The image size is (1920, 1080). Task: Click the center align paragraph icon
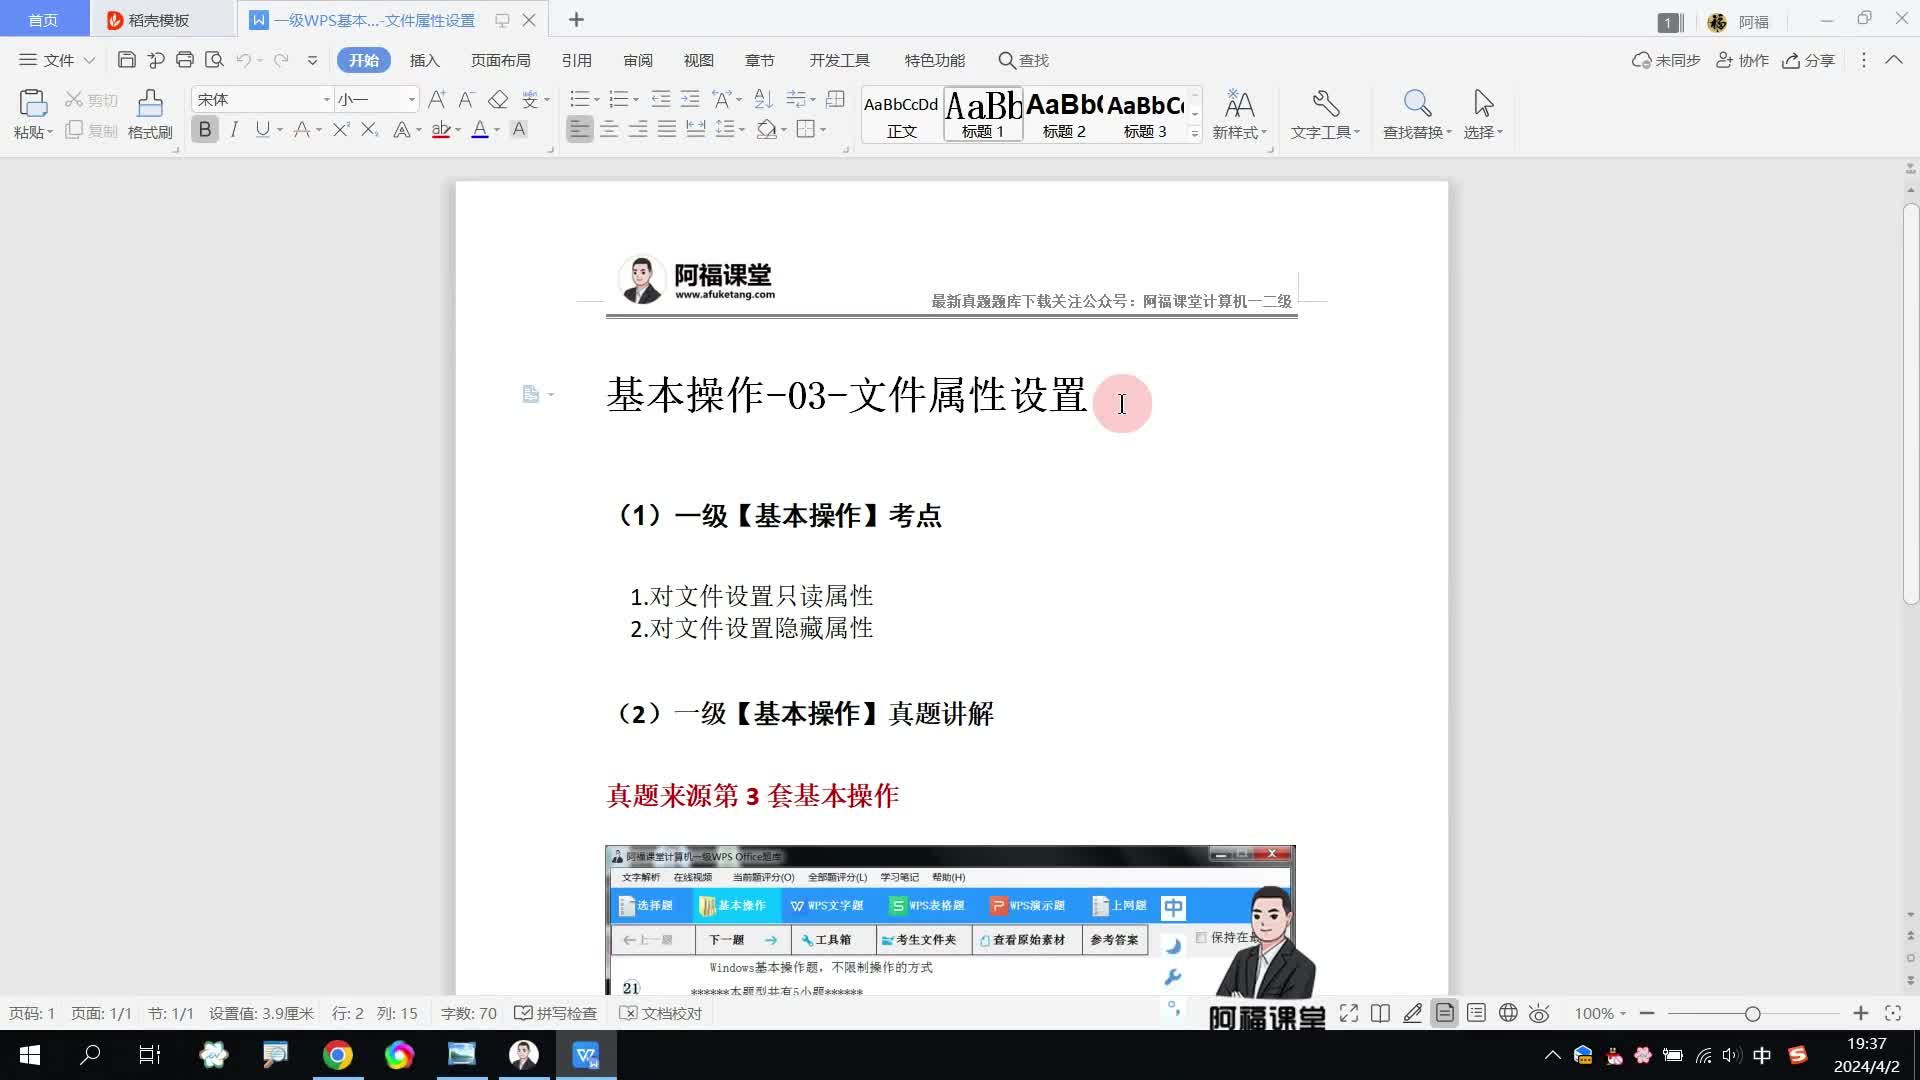point(608,129)
